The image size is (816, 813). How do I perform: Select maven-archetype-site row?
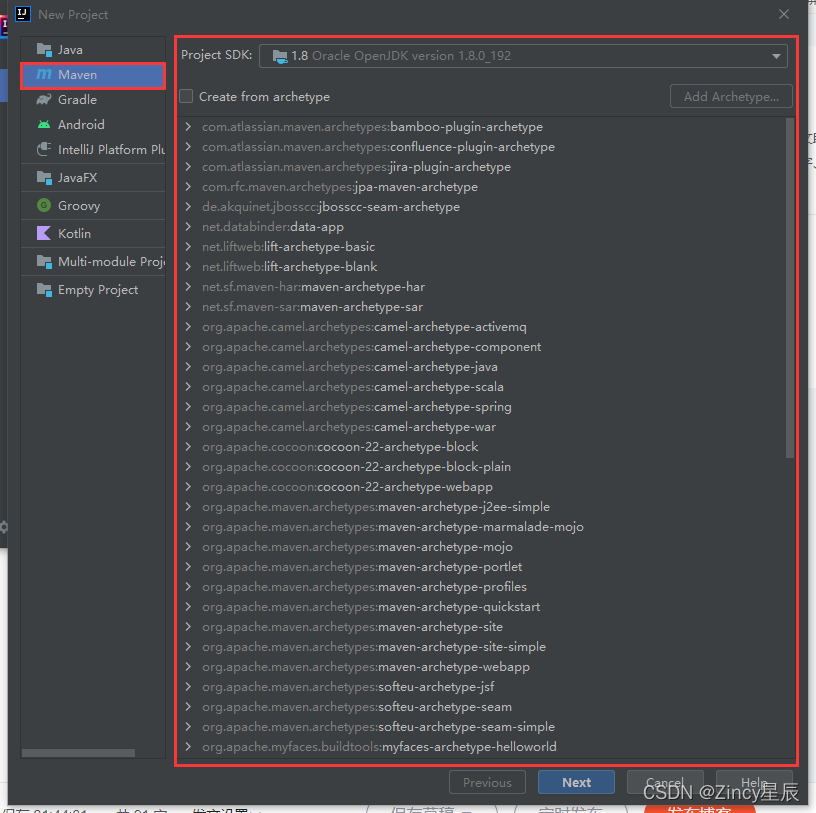tap(482, 627)
